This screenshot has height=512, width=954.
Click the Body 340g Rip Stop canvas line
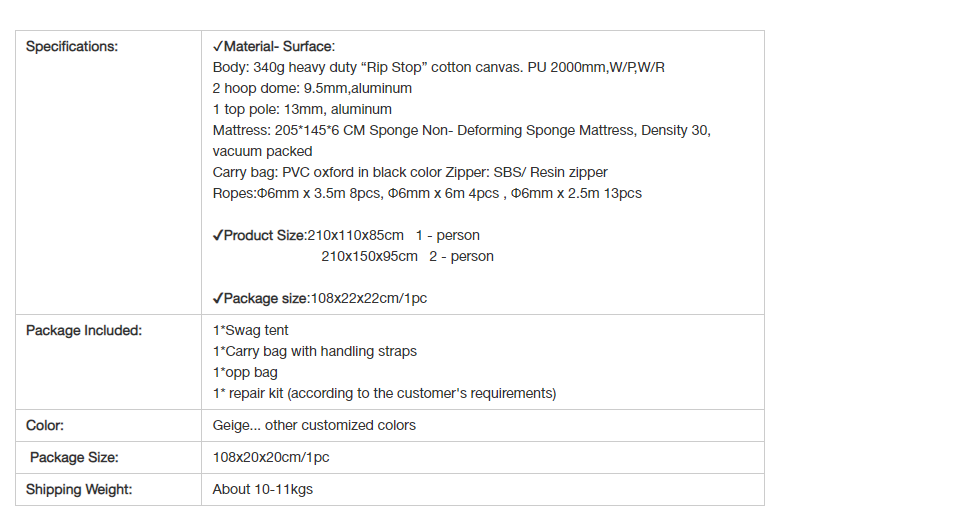point(439,67)
